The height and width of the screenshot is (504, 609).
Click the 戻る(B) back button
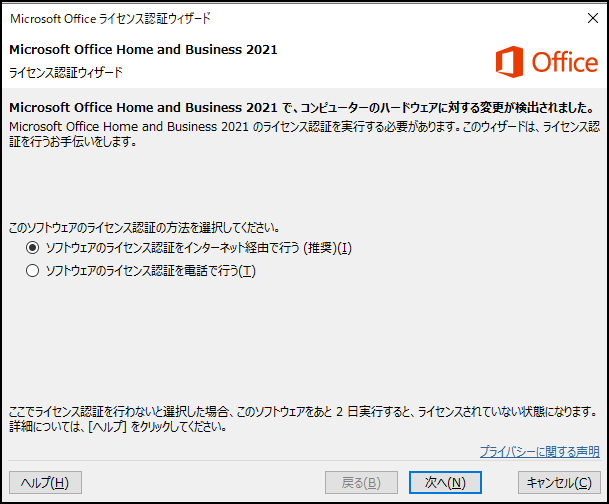361,482
